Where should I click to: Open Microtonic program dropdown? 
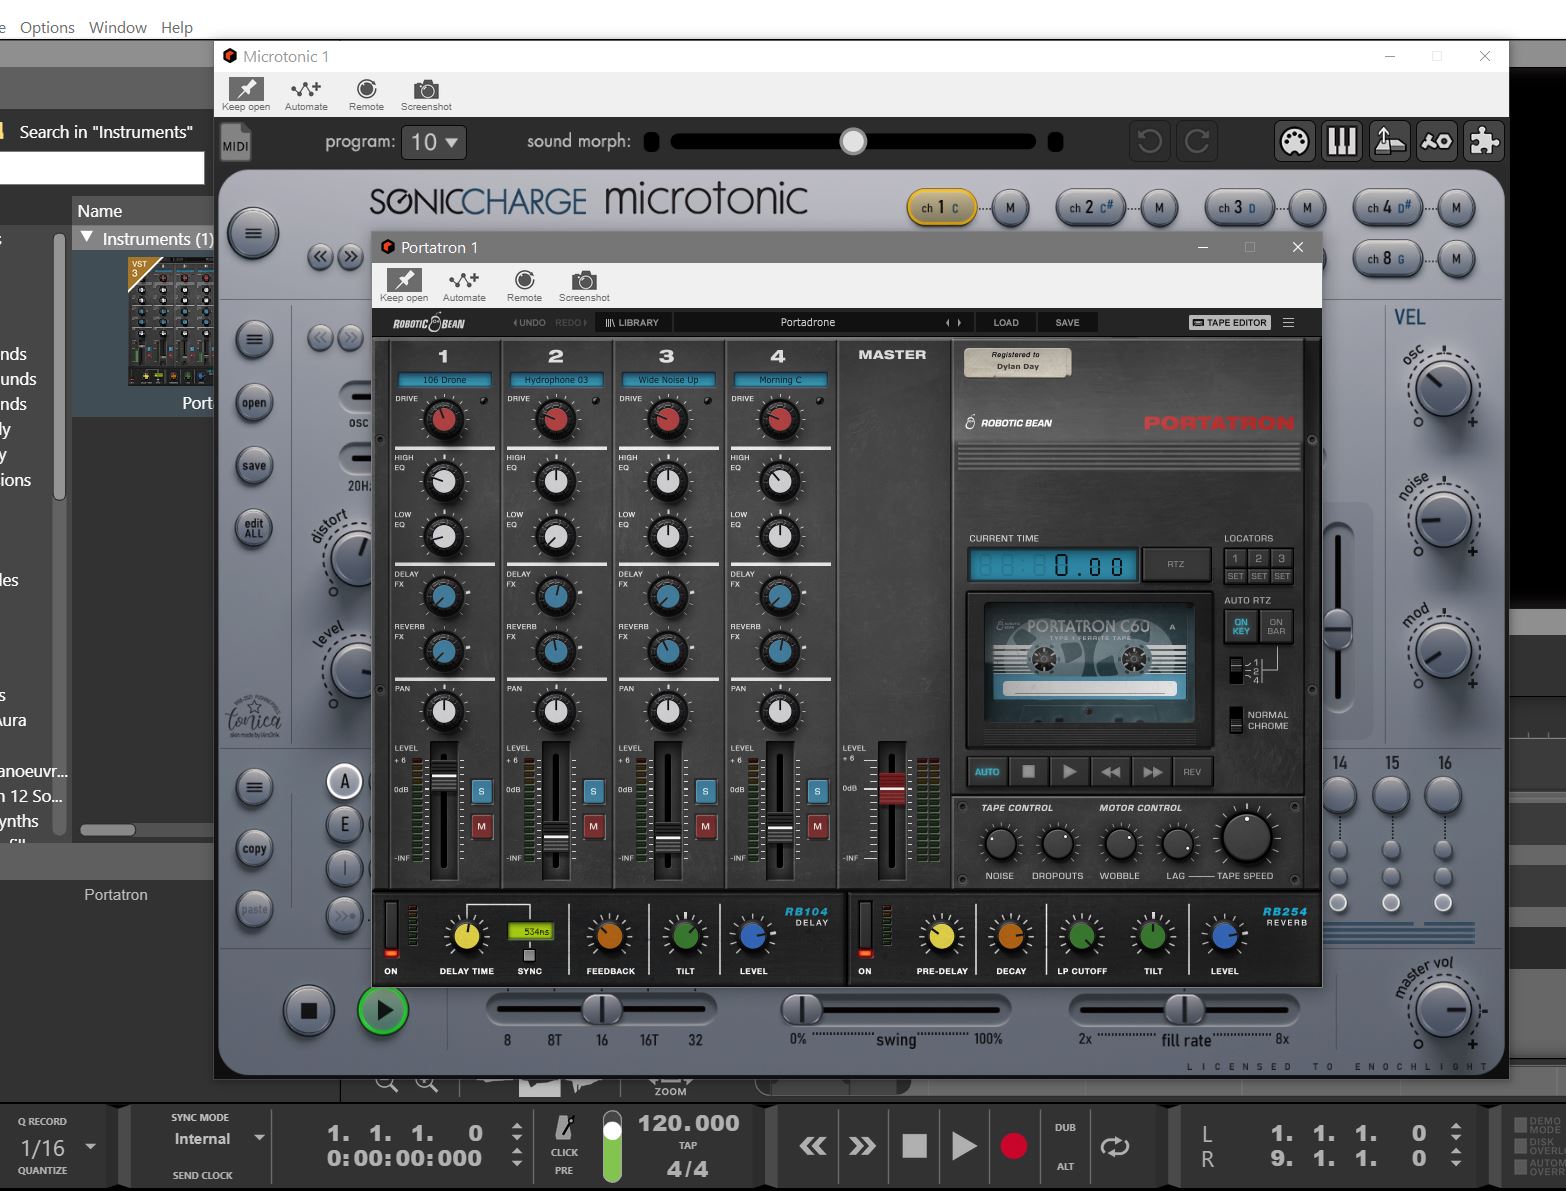[432, 142]
